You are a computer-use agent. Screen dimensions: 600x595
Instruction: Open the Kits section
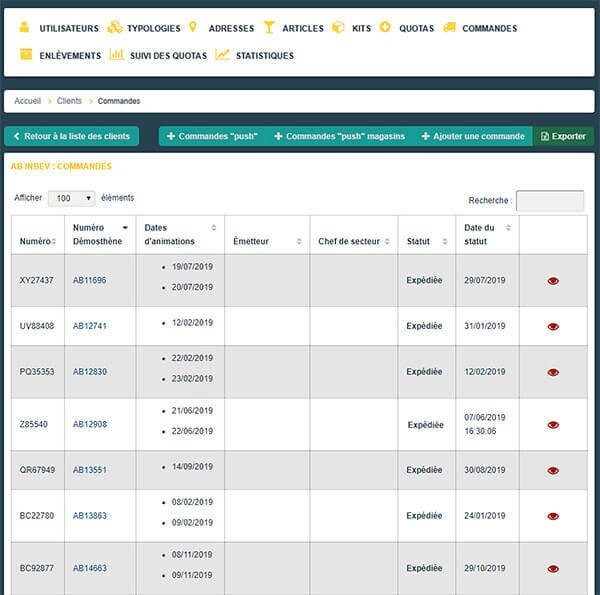[x=361, y=28]
